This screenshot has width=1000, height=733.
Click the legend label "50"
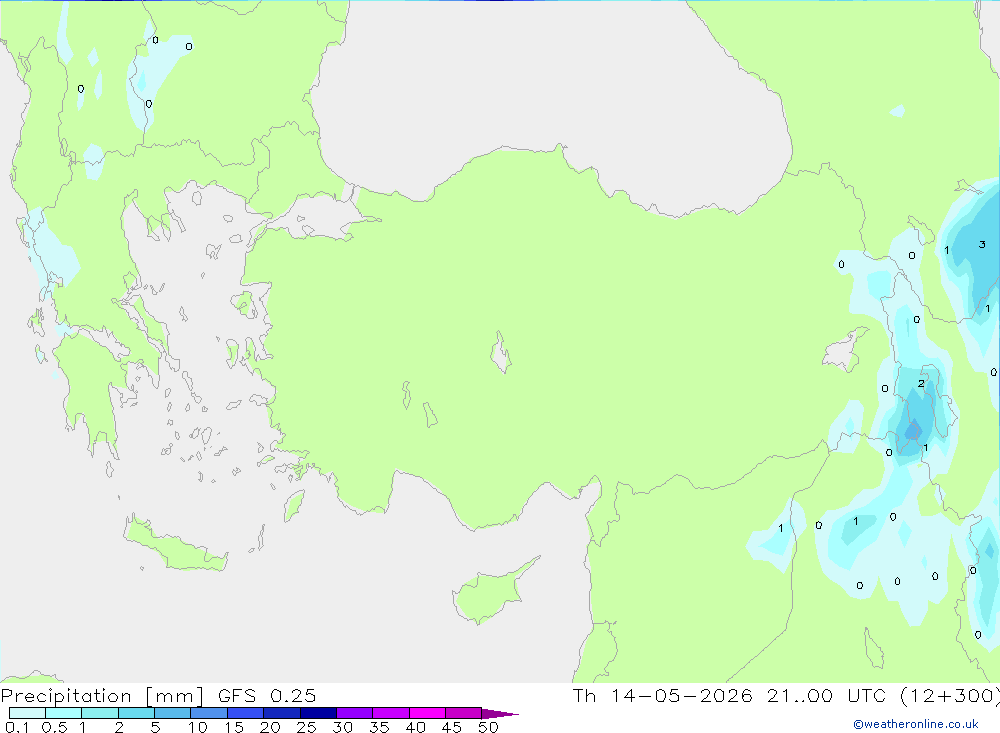[x=489, y=727]
